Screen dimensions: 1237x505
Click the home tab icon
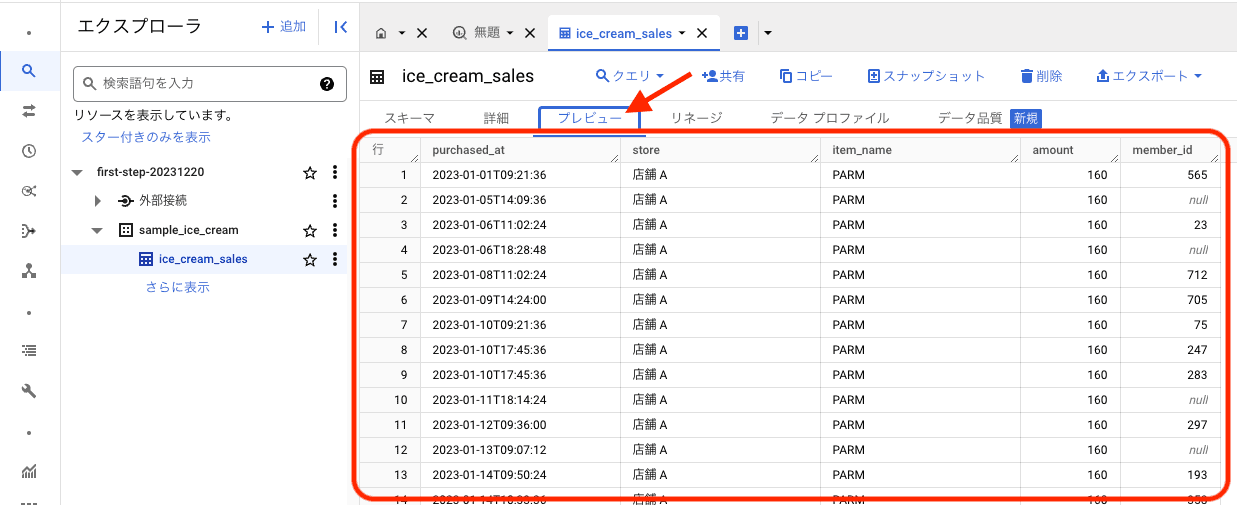click(x=381, y=33)
